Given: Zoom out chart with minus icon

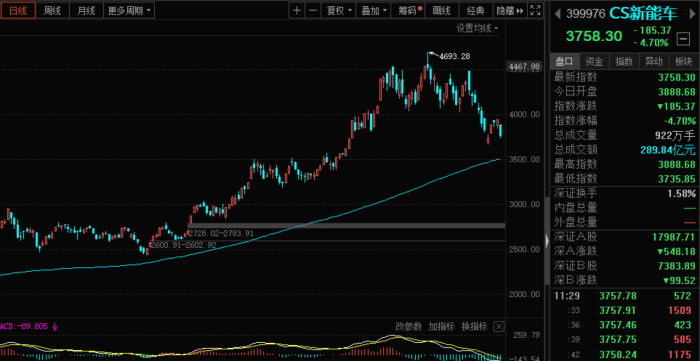Looking at the screenshot, I should [x=313, y=11].
